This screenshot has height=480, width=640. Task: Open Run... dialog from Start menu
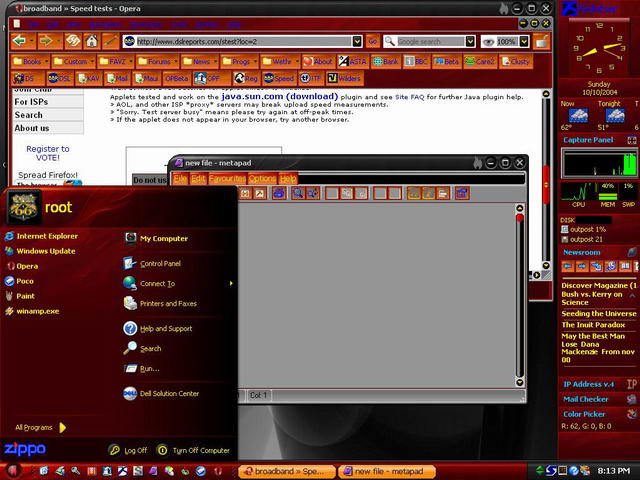coord(142,369)
